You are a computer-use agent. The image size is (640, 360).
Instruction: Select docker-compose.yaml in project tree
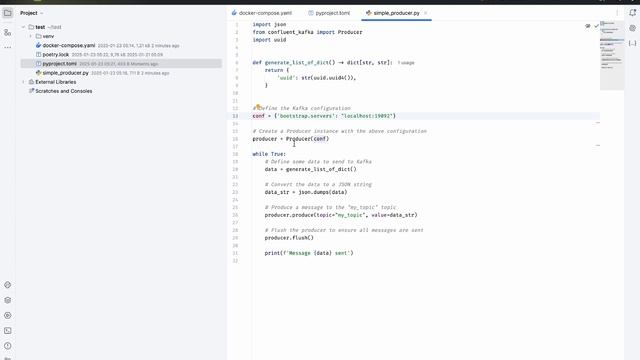pos(69,45)
